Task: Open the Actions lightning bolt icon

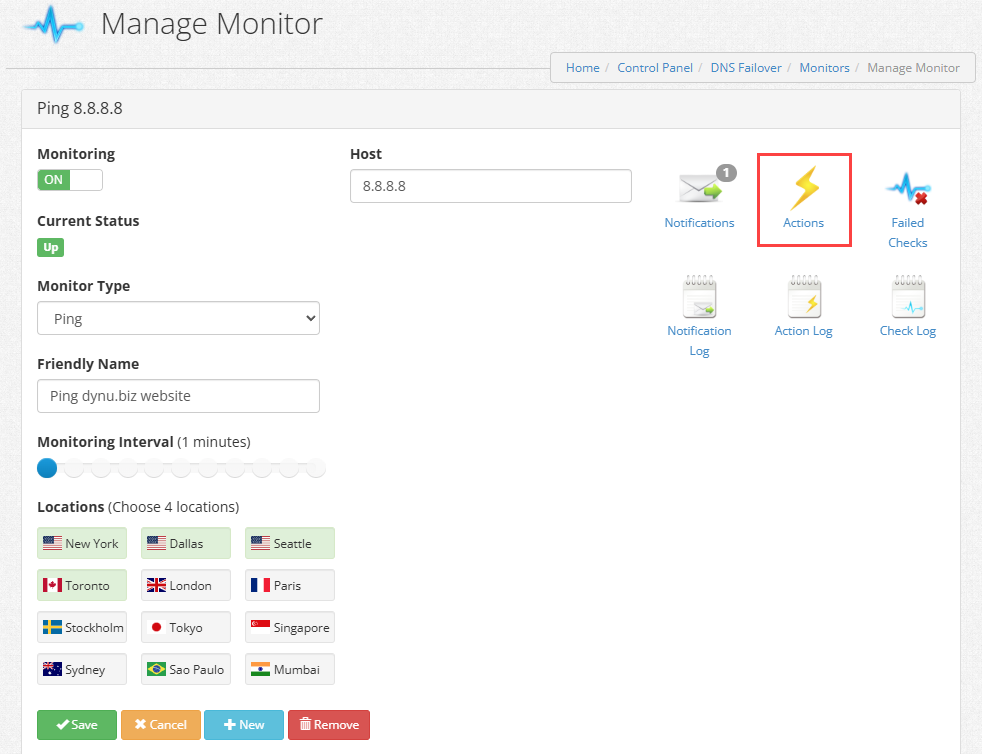Action: (x=804, y=188)
